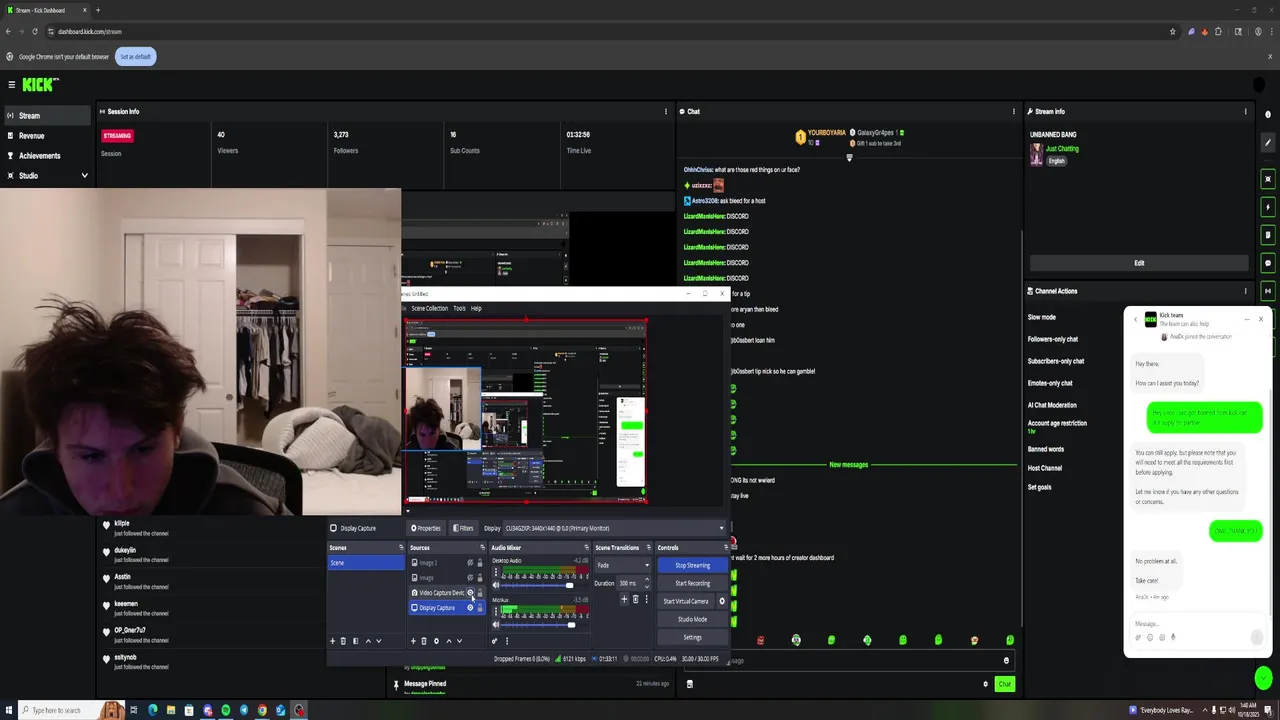Reload the Chrome page
This screenshot has width=1280, height=720.
coord(35,31)
